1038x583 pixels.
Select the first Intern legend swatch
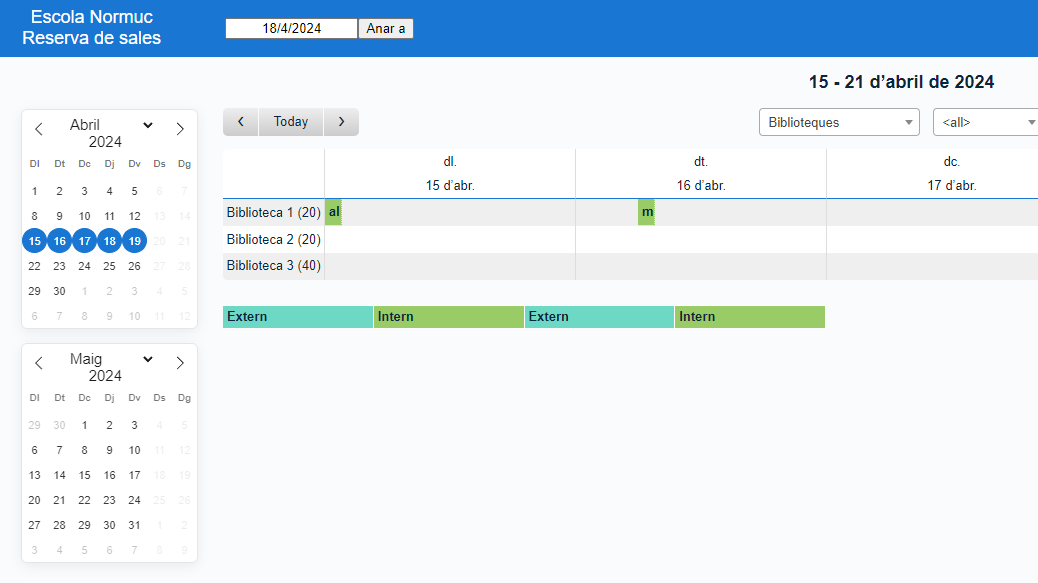[448, 317]
